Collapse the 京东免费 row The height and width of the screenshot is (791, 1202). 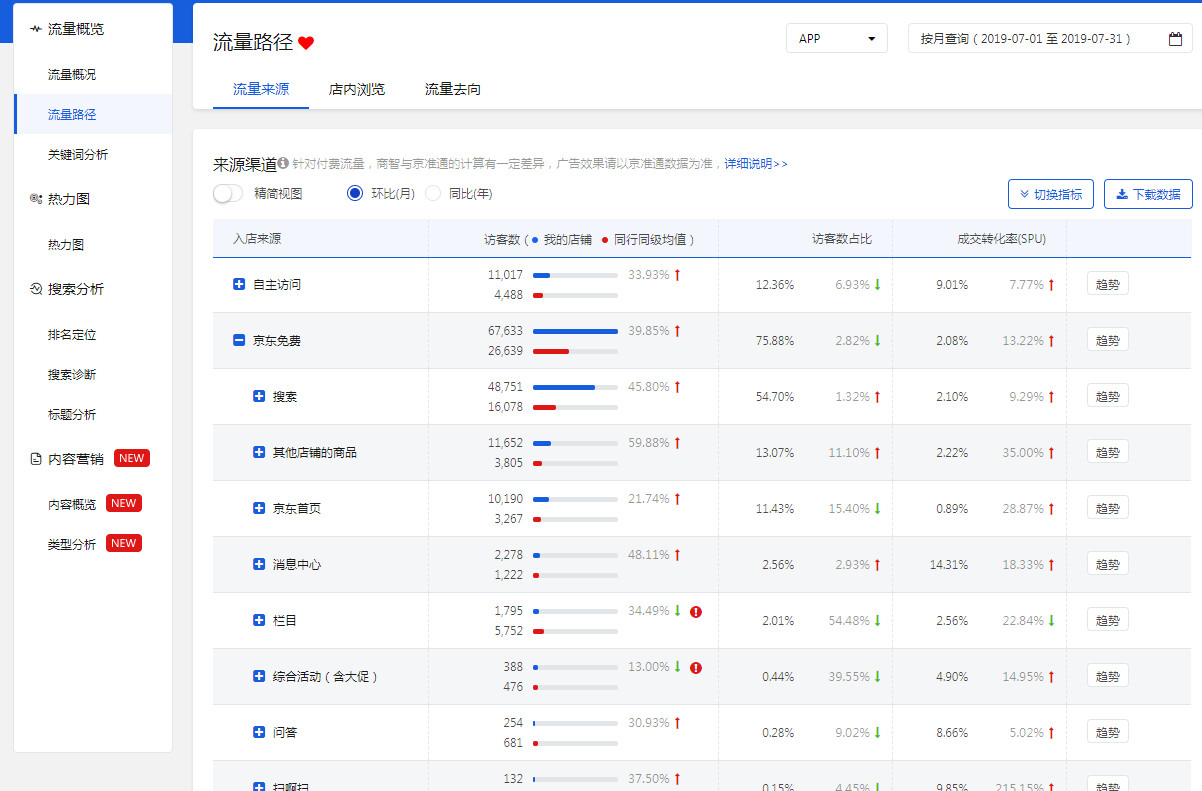[239, 341]
